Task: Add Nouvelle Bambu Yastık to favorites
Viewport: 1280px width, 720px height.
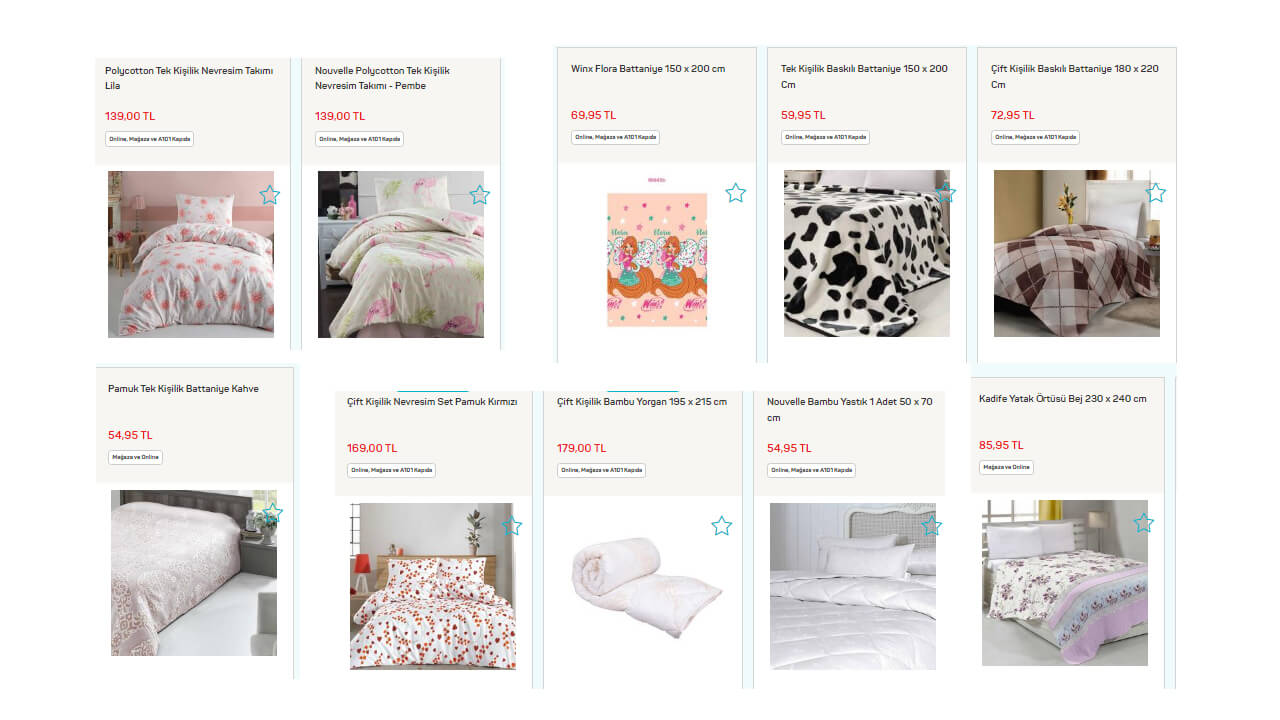Action: coord(932,525)
